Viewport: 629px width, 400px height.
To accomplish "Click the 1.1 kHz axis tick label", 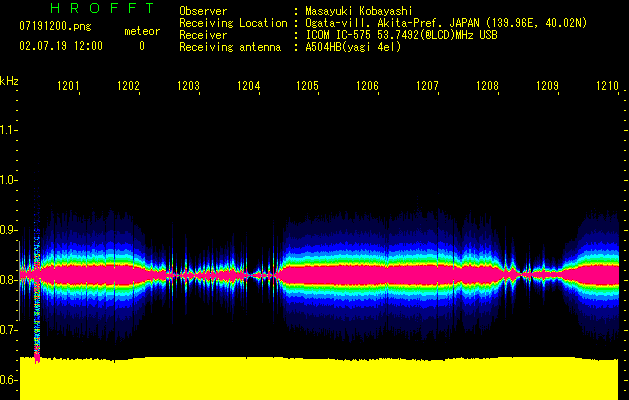I will 7,130.
